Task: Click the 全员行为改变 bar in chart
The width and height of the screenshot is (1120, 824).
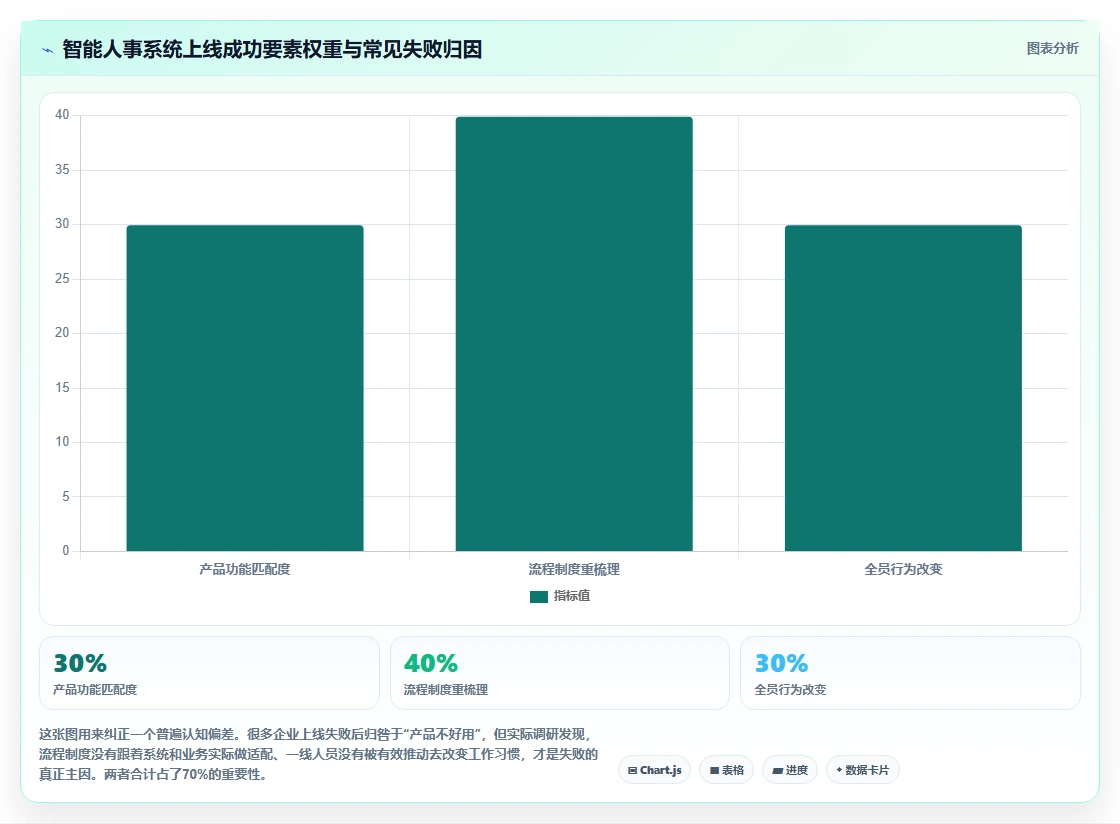Action: click(904, 388)
